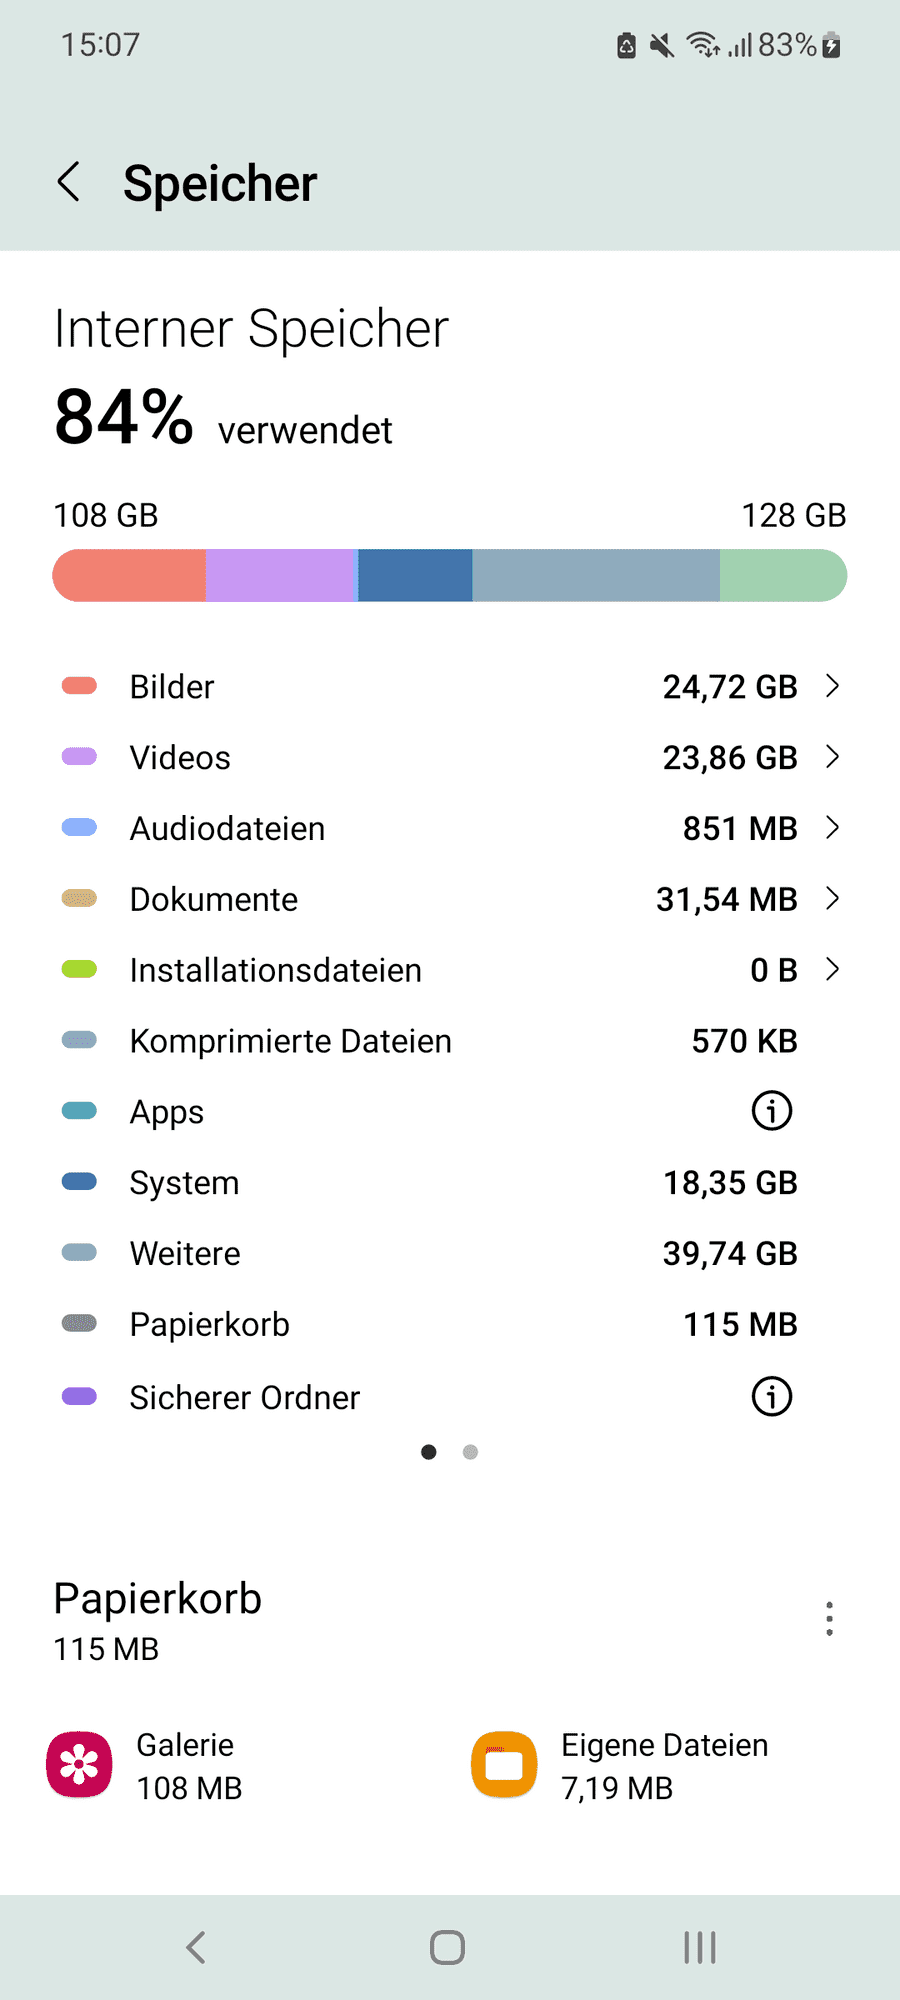Screen dimensions: 900x2000
Task: Open Eigene Dateien folder icon
Action: (x=504, y=1765)
